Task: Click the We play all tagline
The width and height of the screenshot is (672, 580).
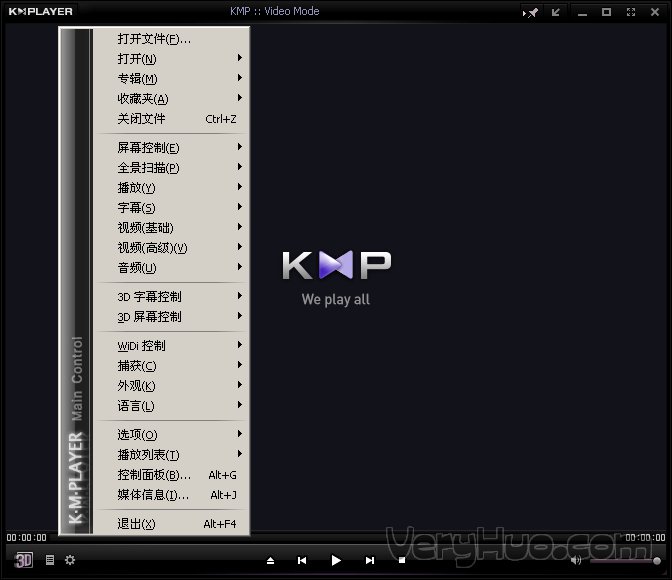Action: [336, 299]
